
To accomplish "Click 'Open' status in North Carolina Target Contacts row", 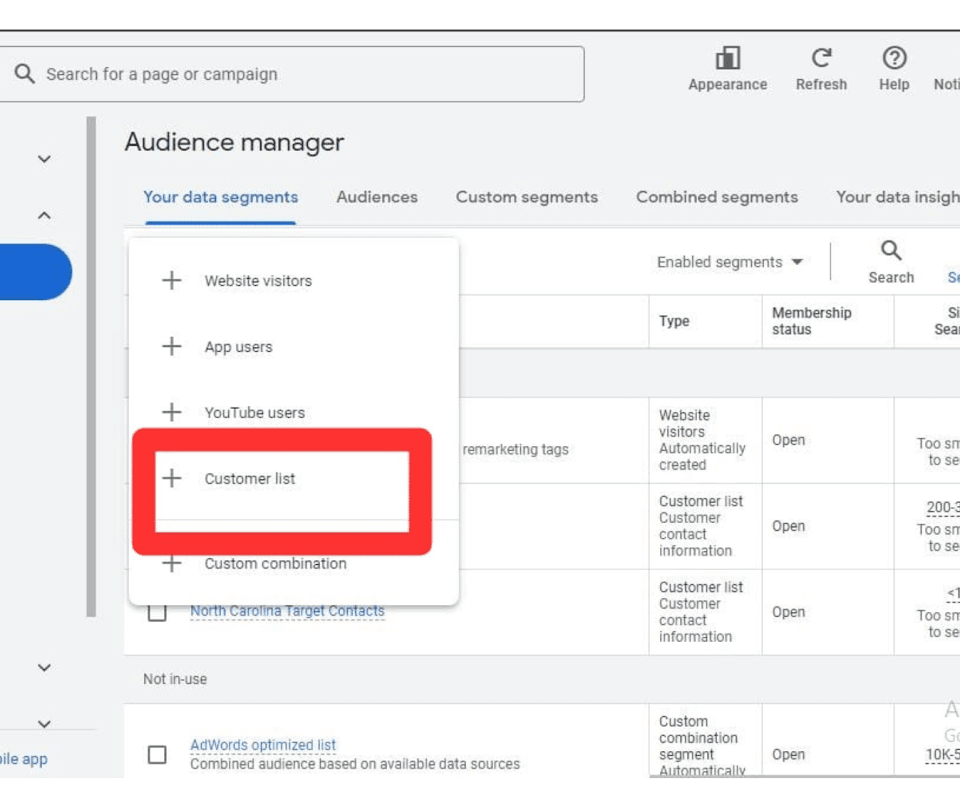I will [788, 612].
